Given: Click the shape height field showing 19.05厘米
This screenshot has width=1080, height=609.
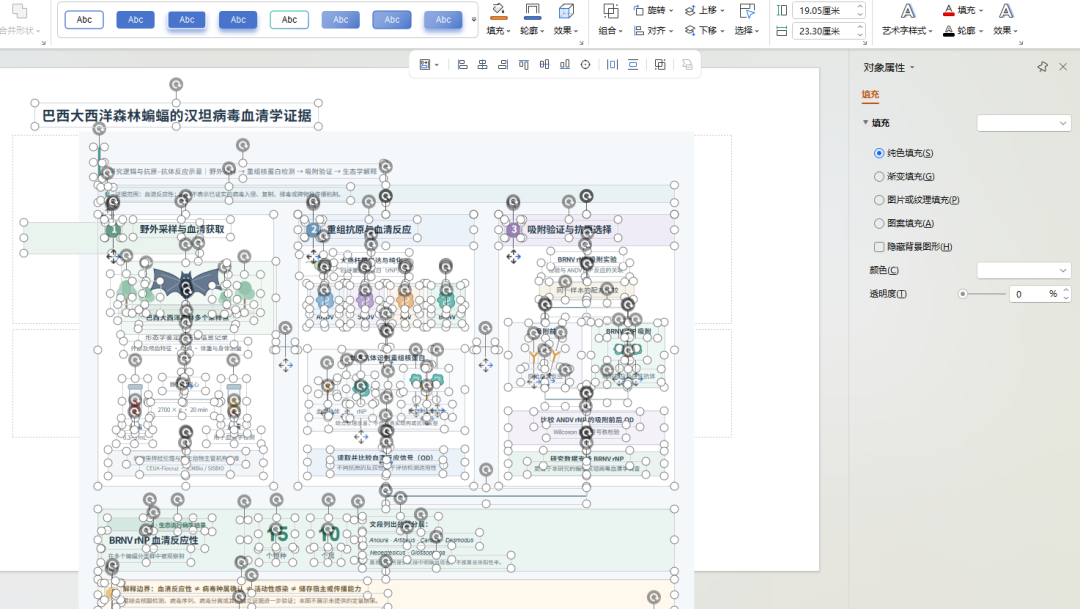Looking at the screenshot, I should (x=828, y=10).
